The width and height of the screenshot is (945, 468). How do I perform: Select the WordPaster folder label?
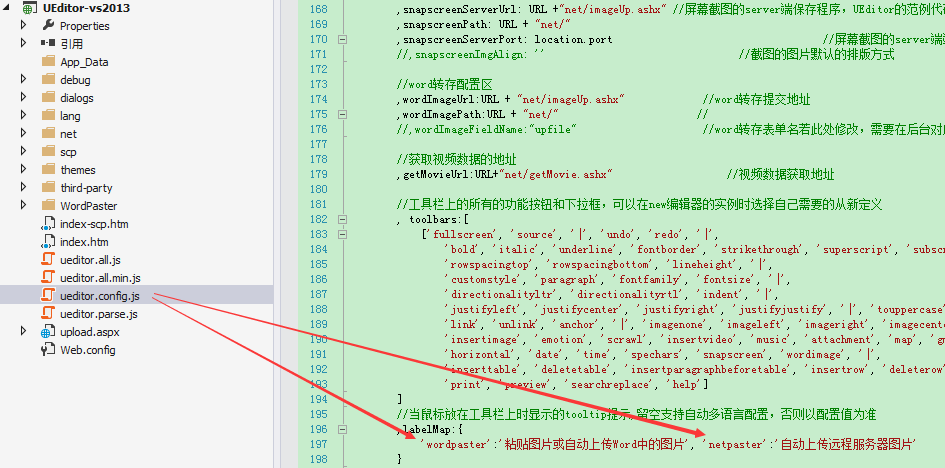click(x=89, y=206)
